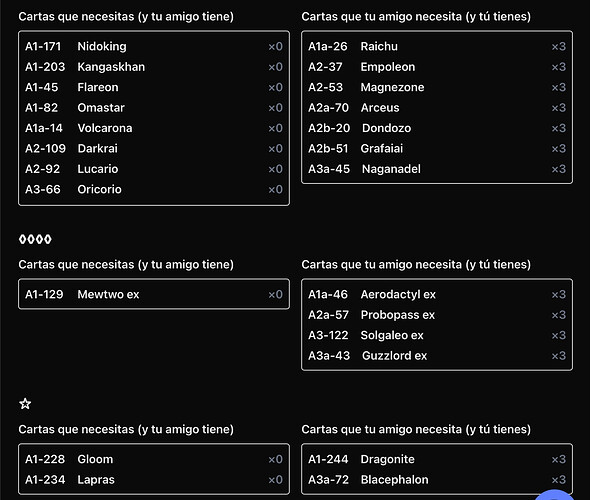Choose the Probopass ex row

[437, 315]
